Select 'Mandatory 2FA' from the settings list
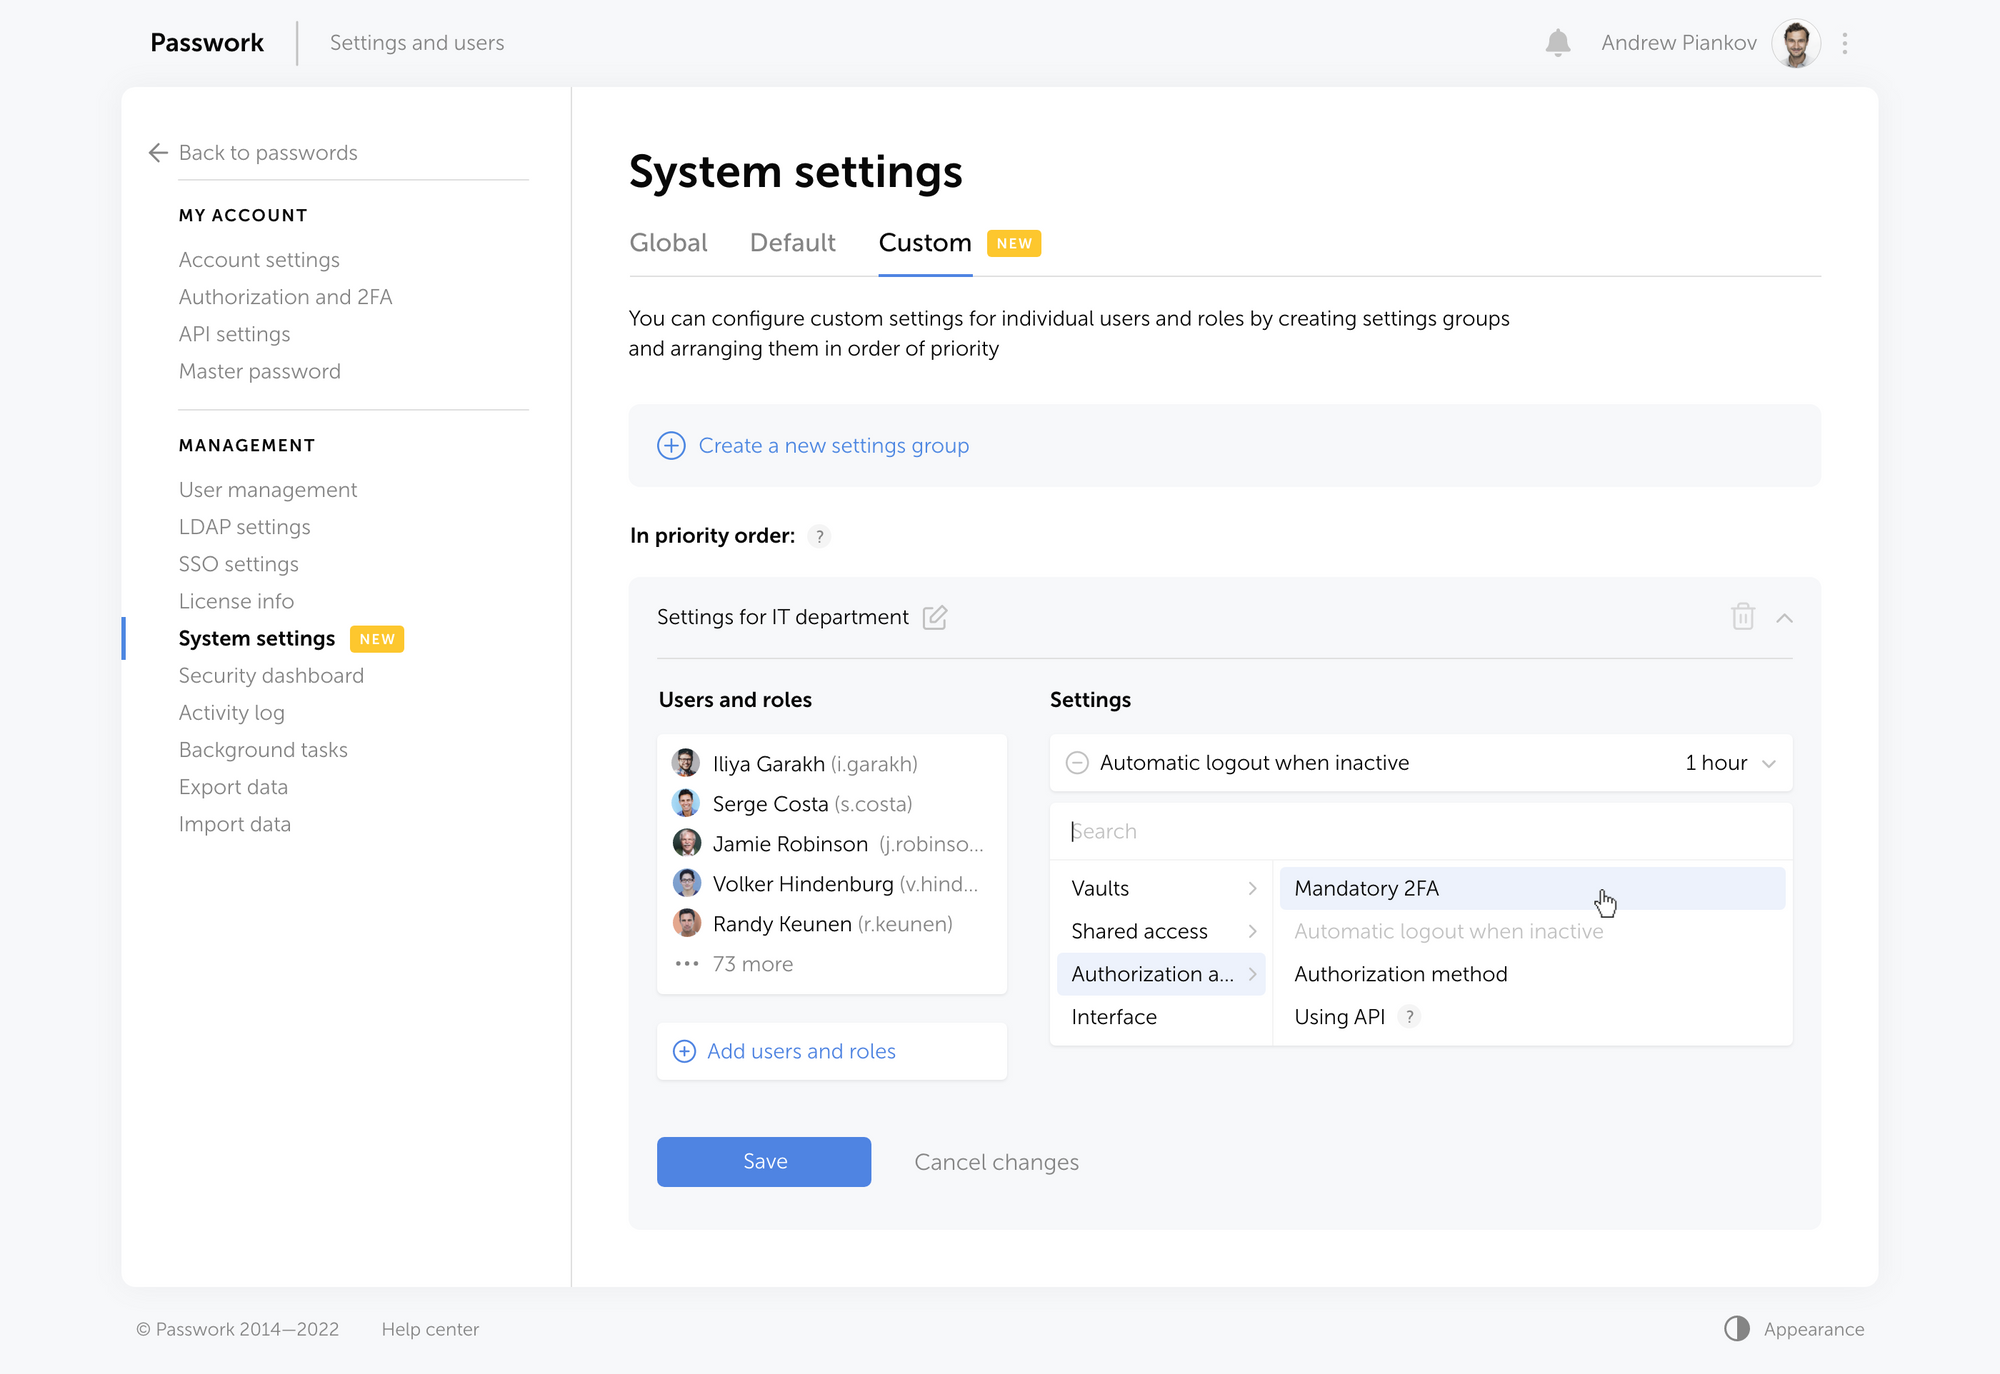Viewport: 2000px width, 1374px height. [x=1366, y=888]
